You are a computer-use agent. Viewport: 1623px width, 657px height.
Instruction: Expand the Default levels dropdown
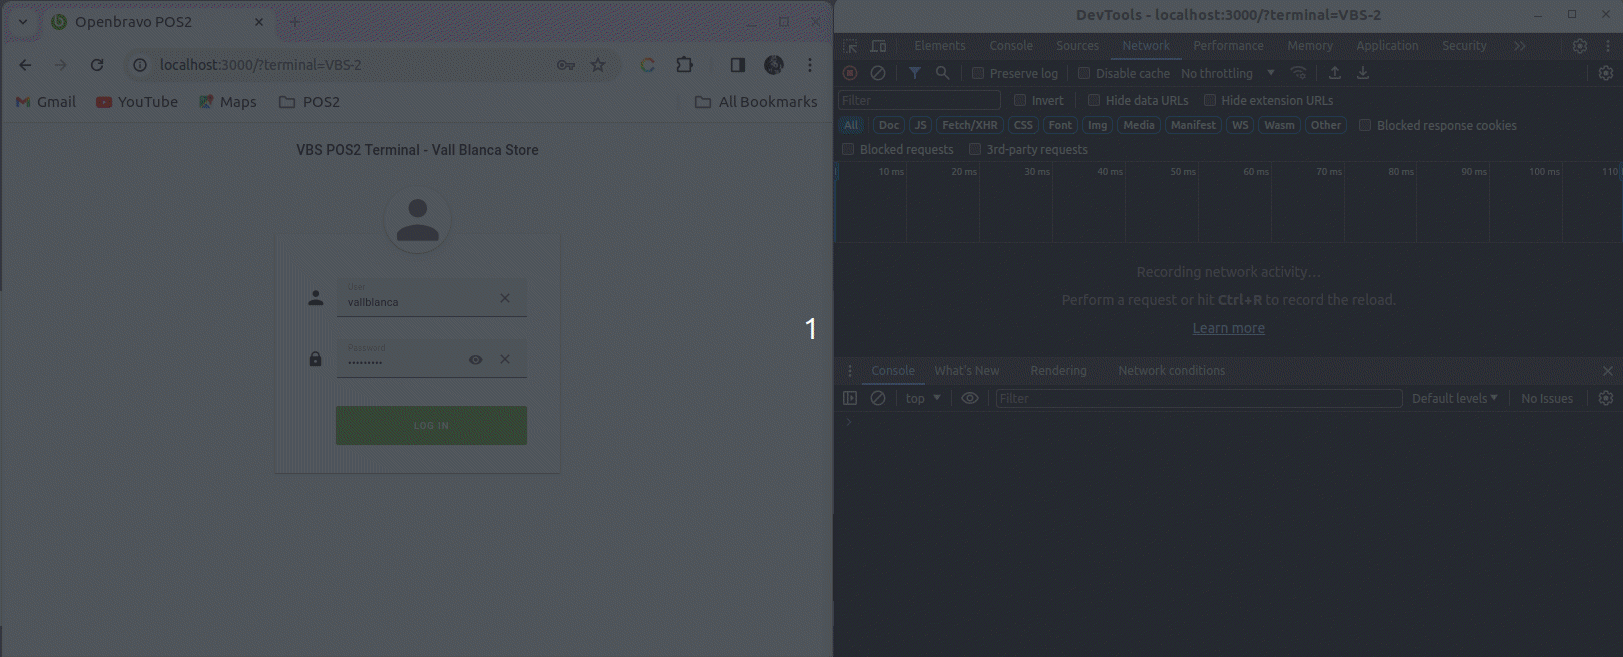click(1454, 398)
